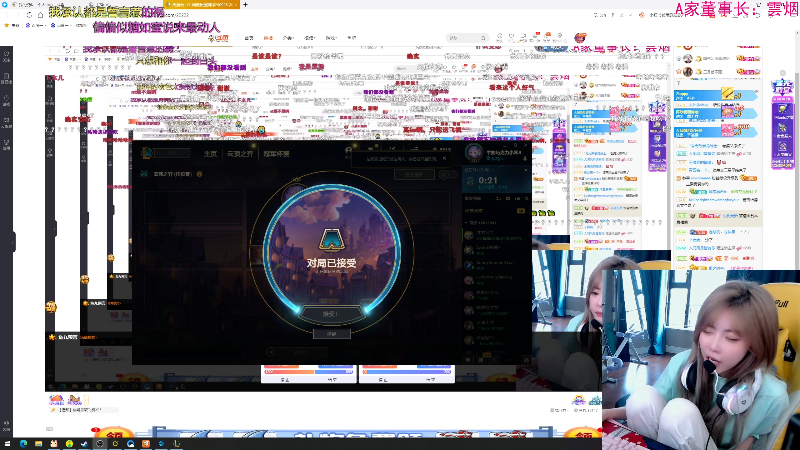This screenshot has width=800, height=450.
Task: Click the first icon in the dark left sidebar
Action: pyautogui.click(x=7, y=56)
